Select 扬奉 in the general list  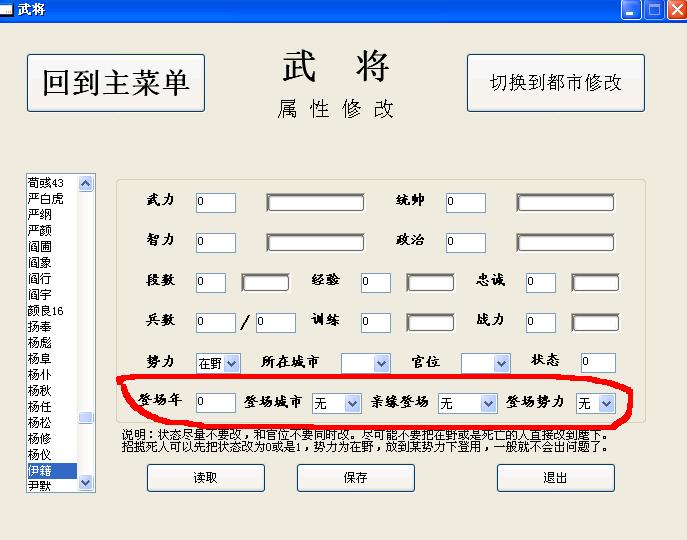52,327
